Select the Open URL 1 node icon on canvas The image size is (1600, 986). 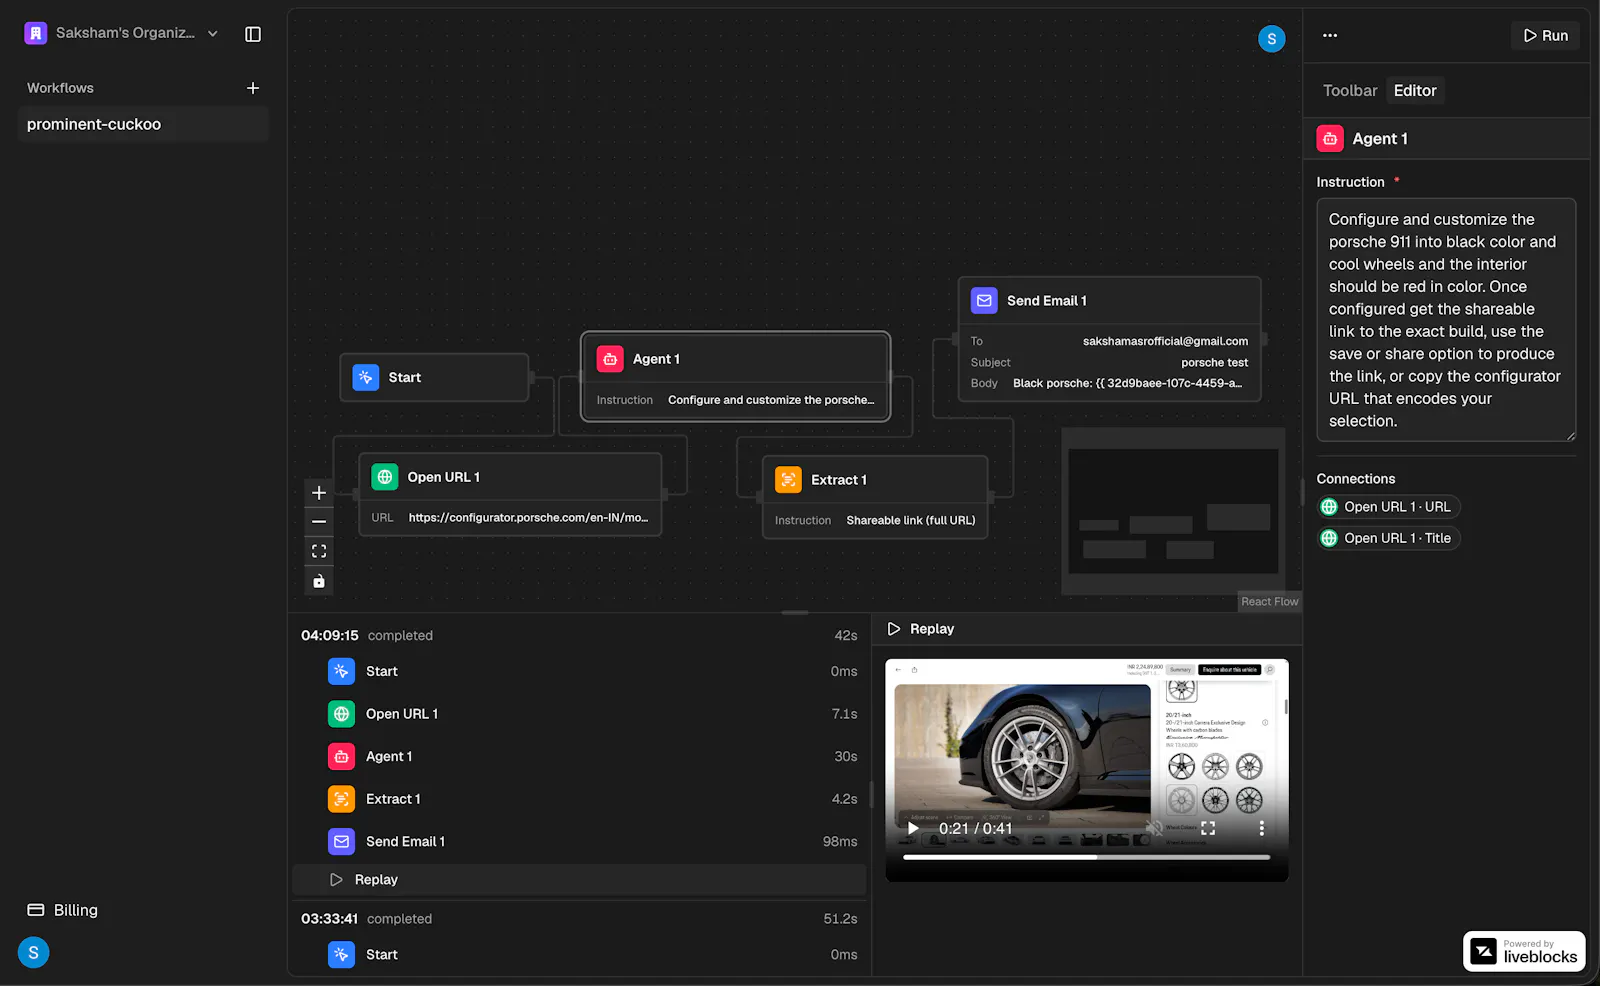coord(385,477)
